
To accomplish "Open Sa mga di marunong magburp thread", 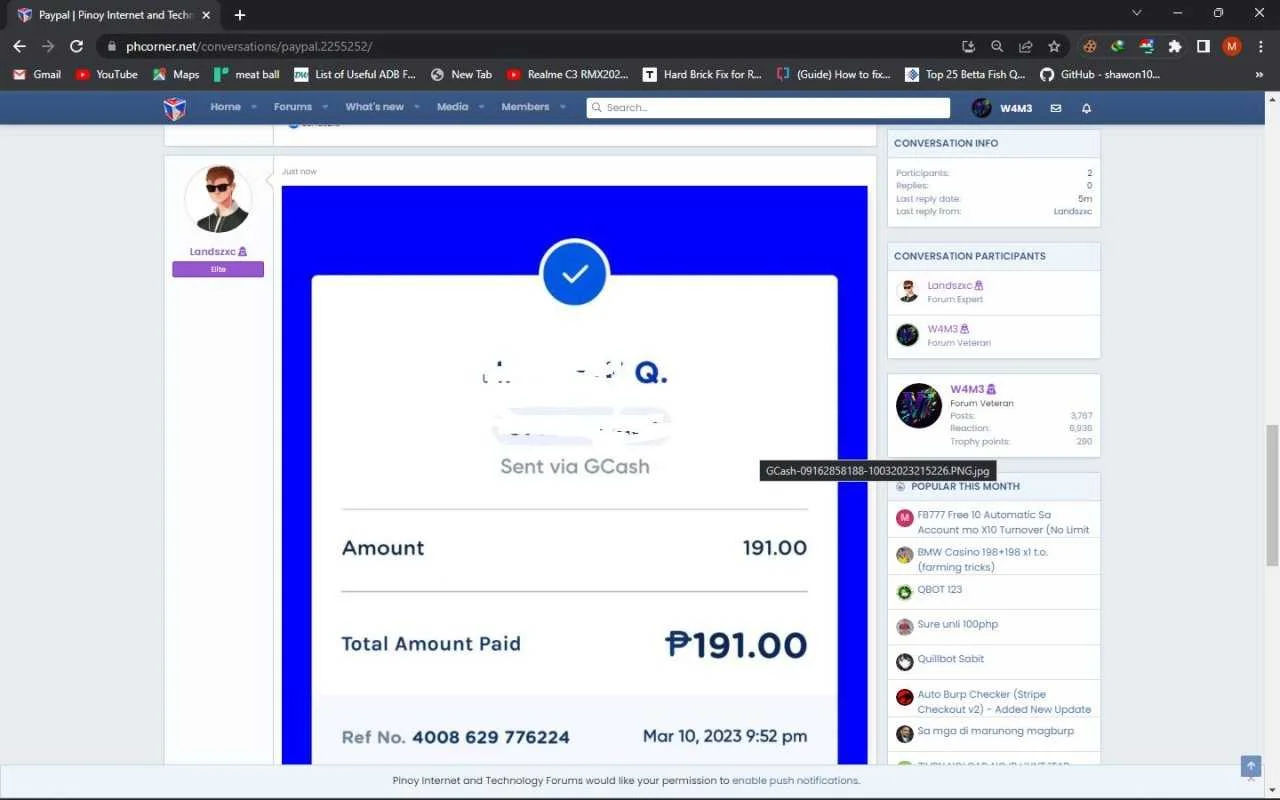I will coord(995,732).
